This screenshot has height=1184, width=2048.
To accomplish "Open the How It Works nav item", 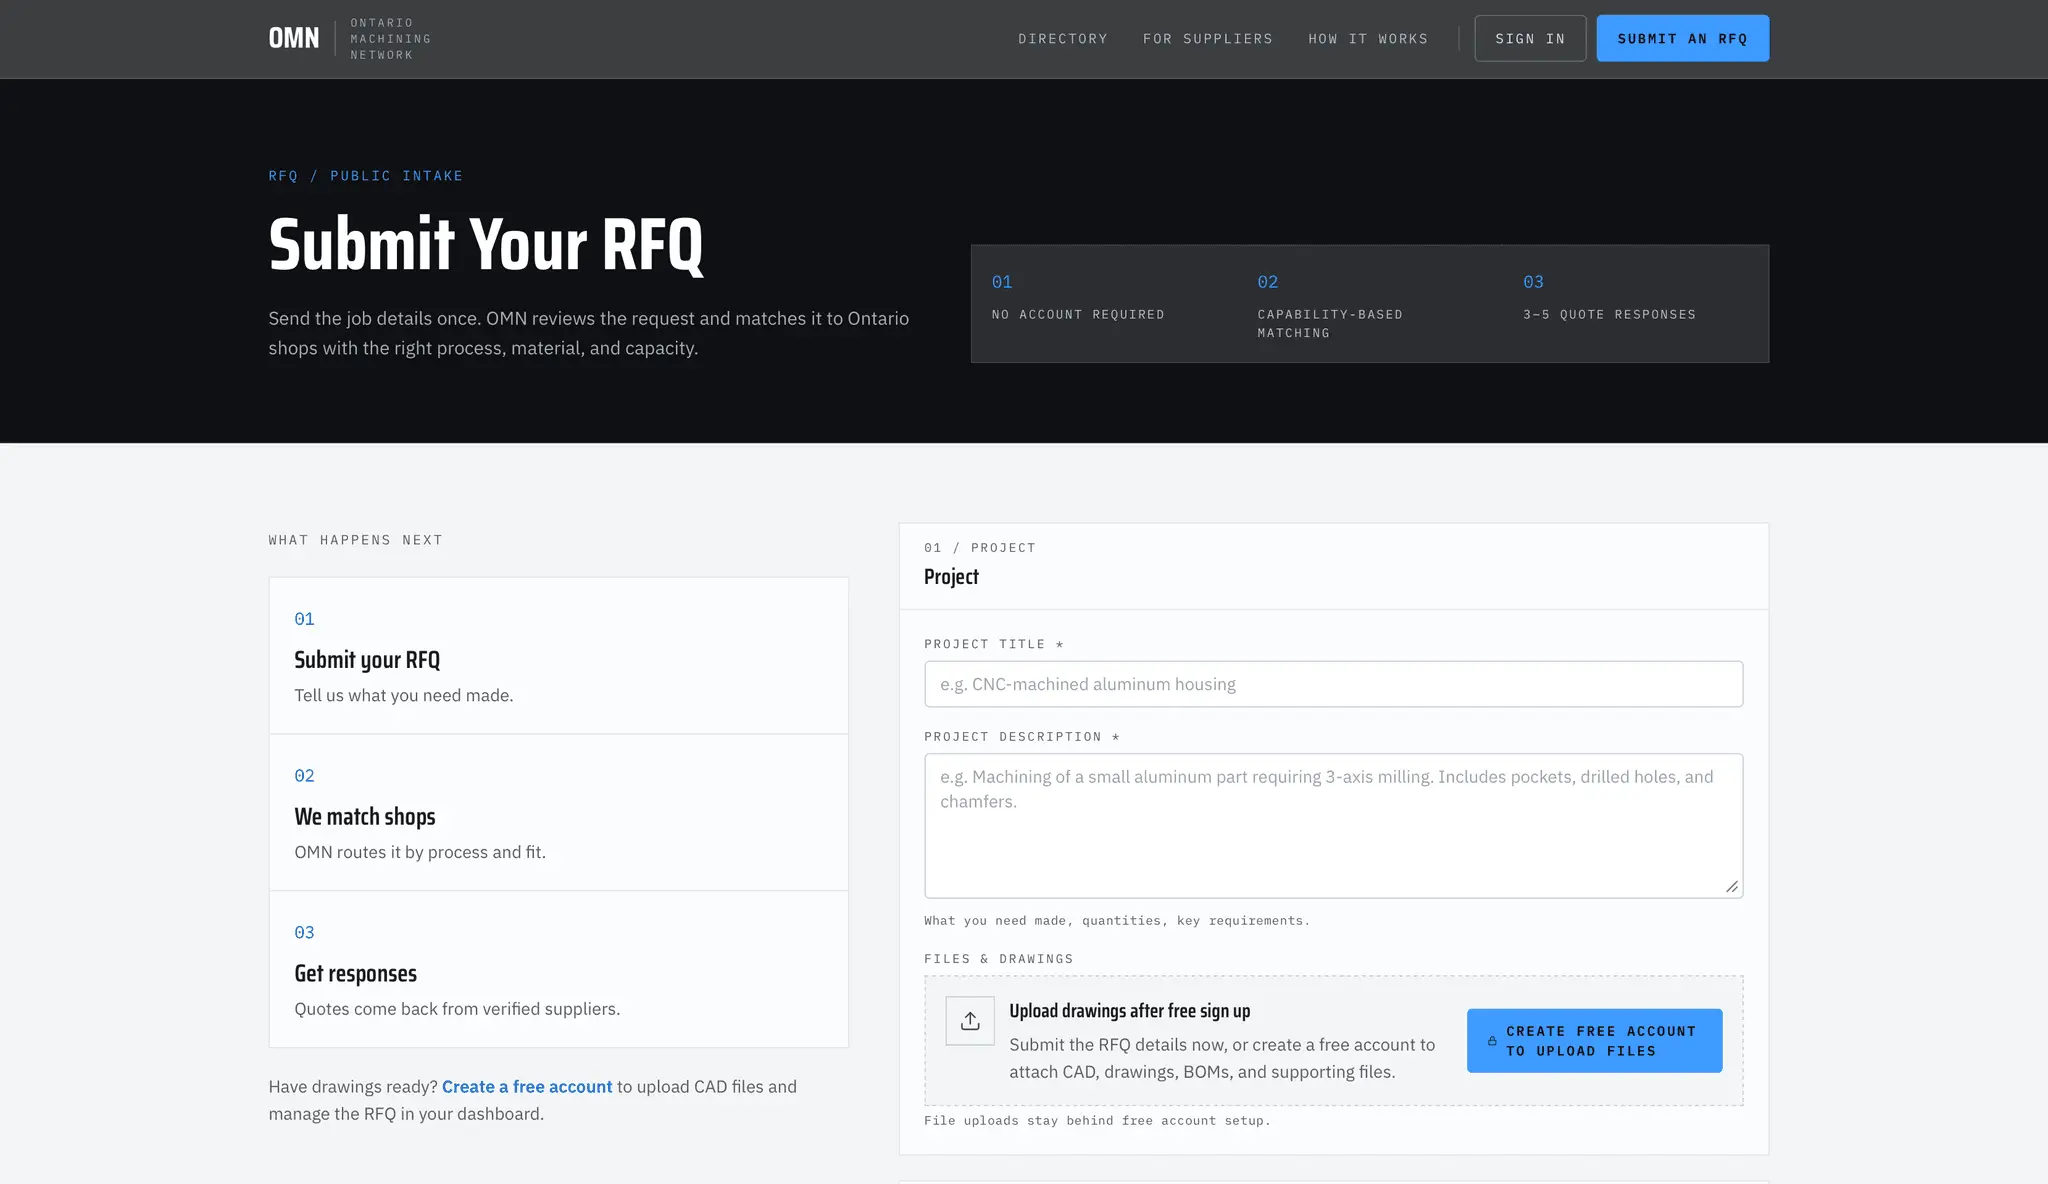I will click(1368, 38).
